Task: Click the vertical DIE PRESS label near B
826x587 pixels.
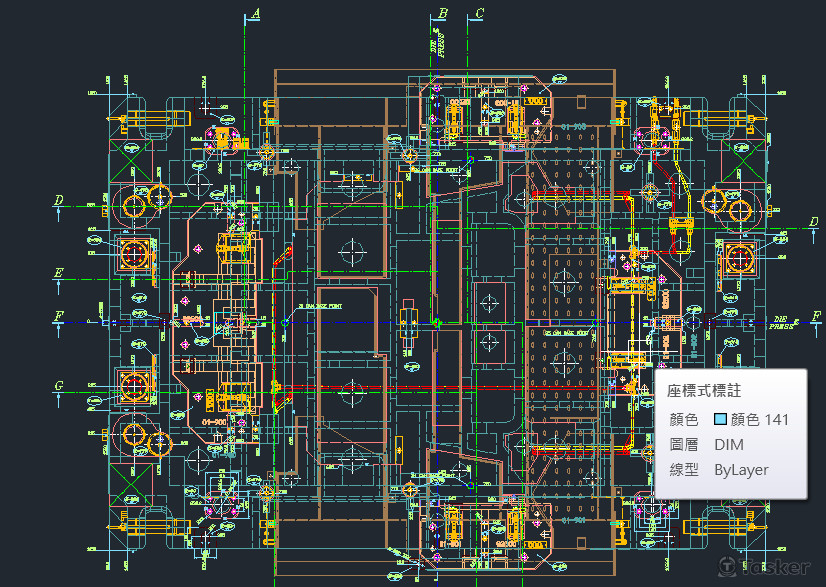Action: [x=434, y=43]
